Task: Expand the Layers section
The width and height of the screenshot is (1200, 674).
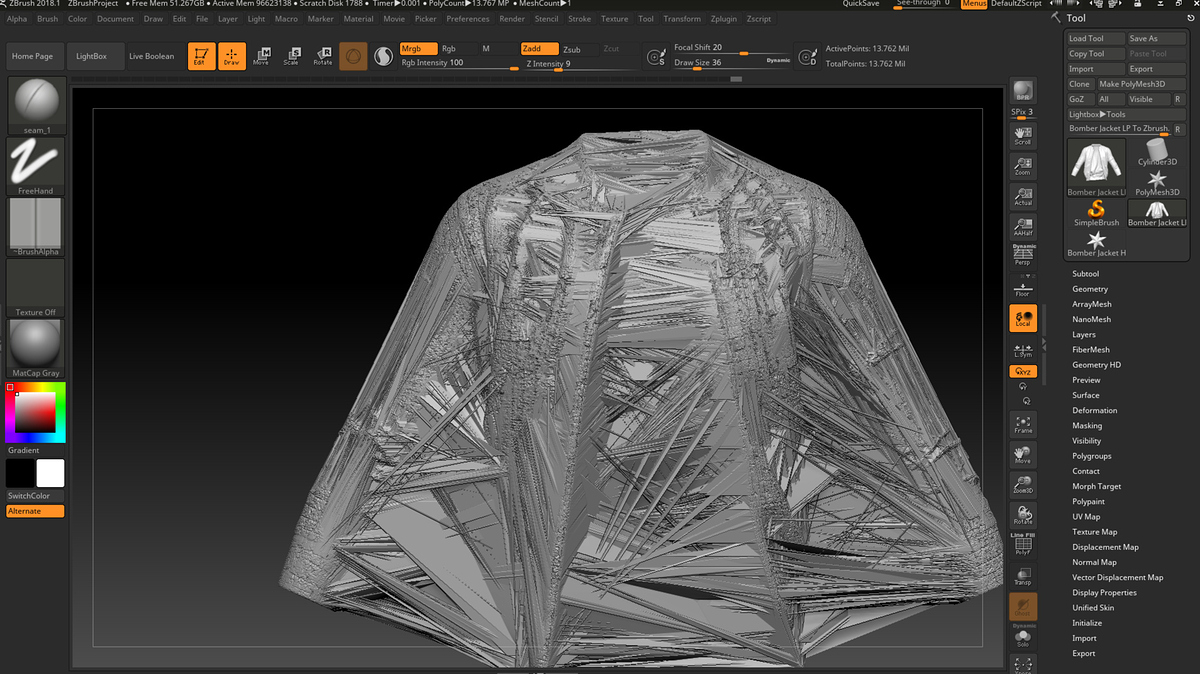Action: tap(1084, 334)
